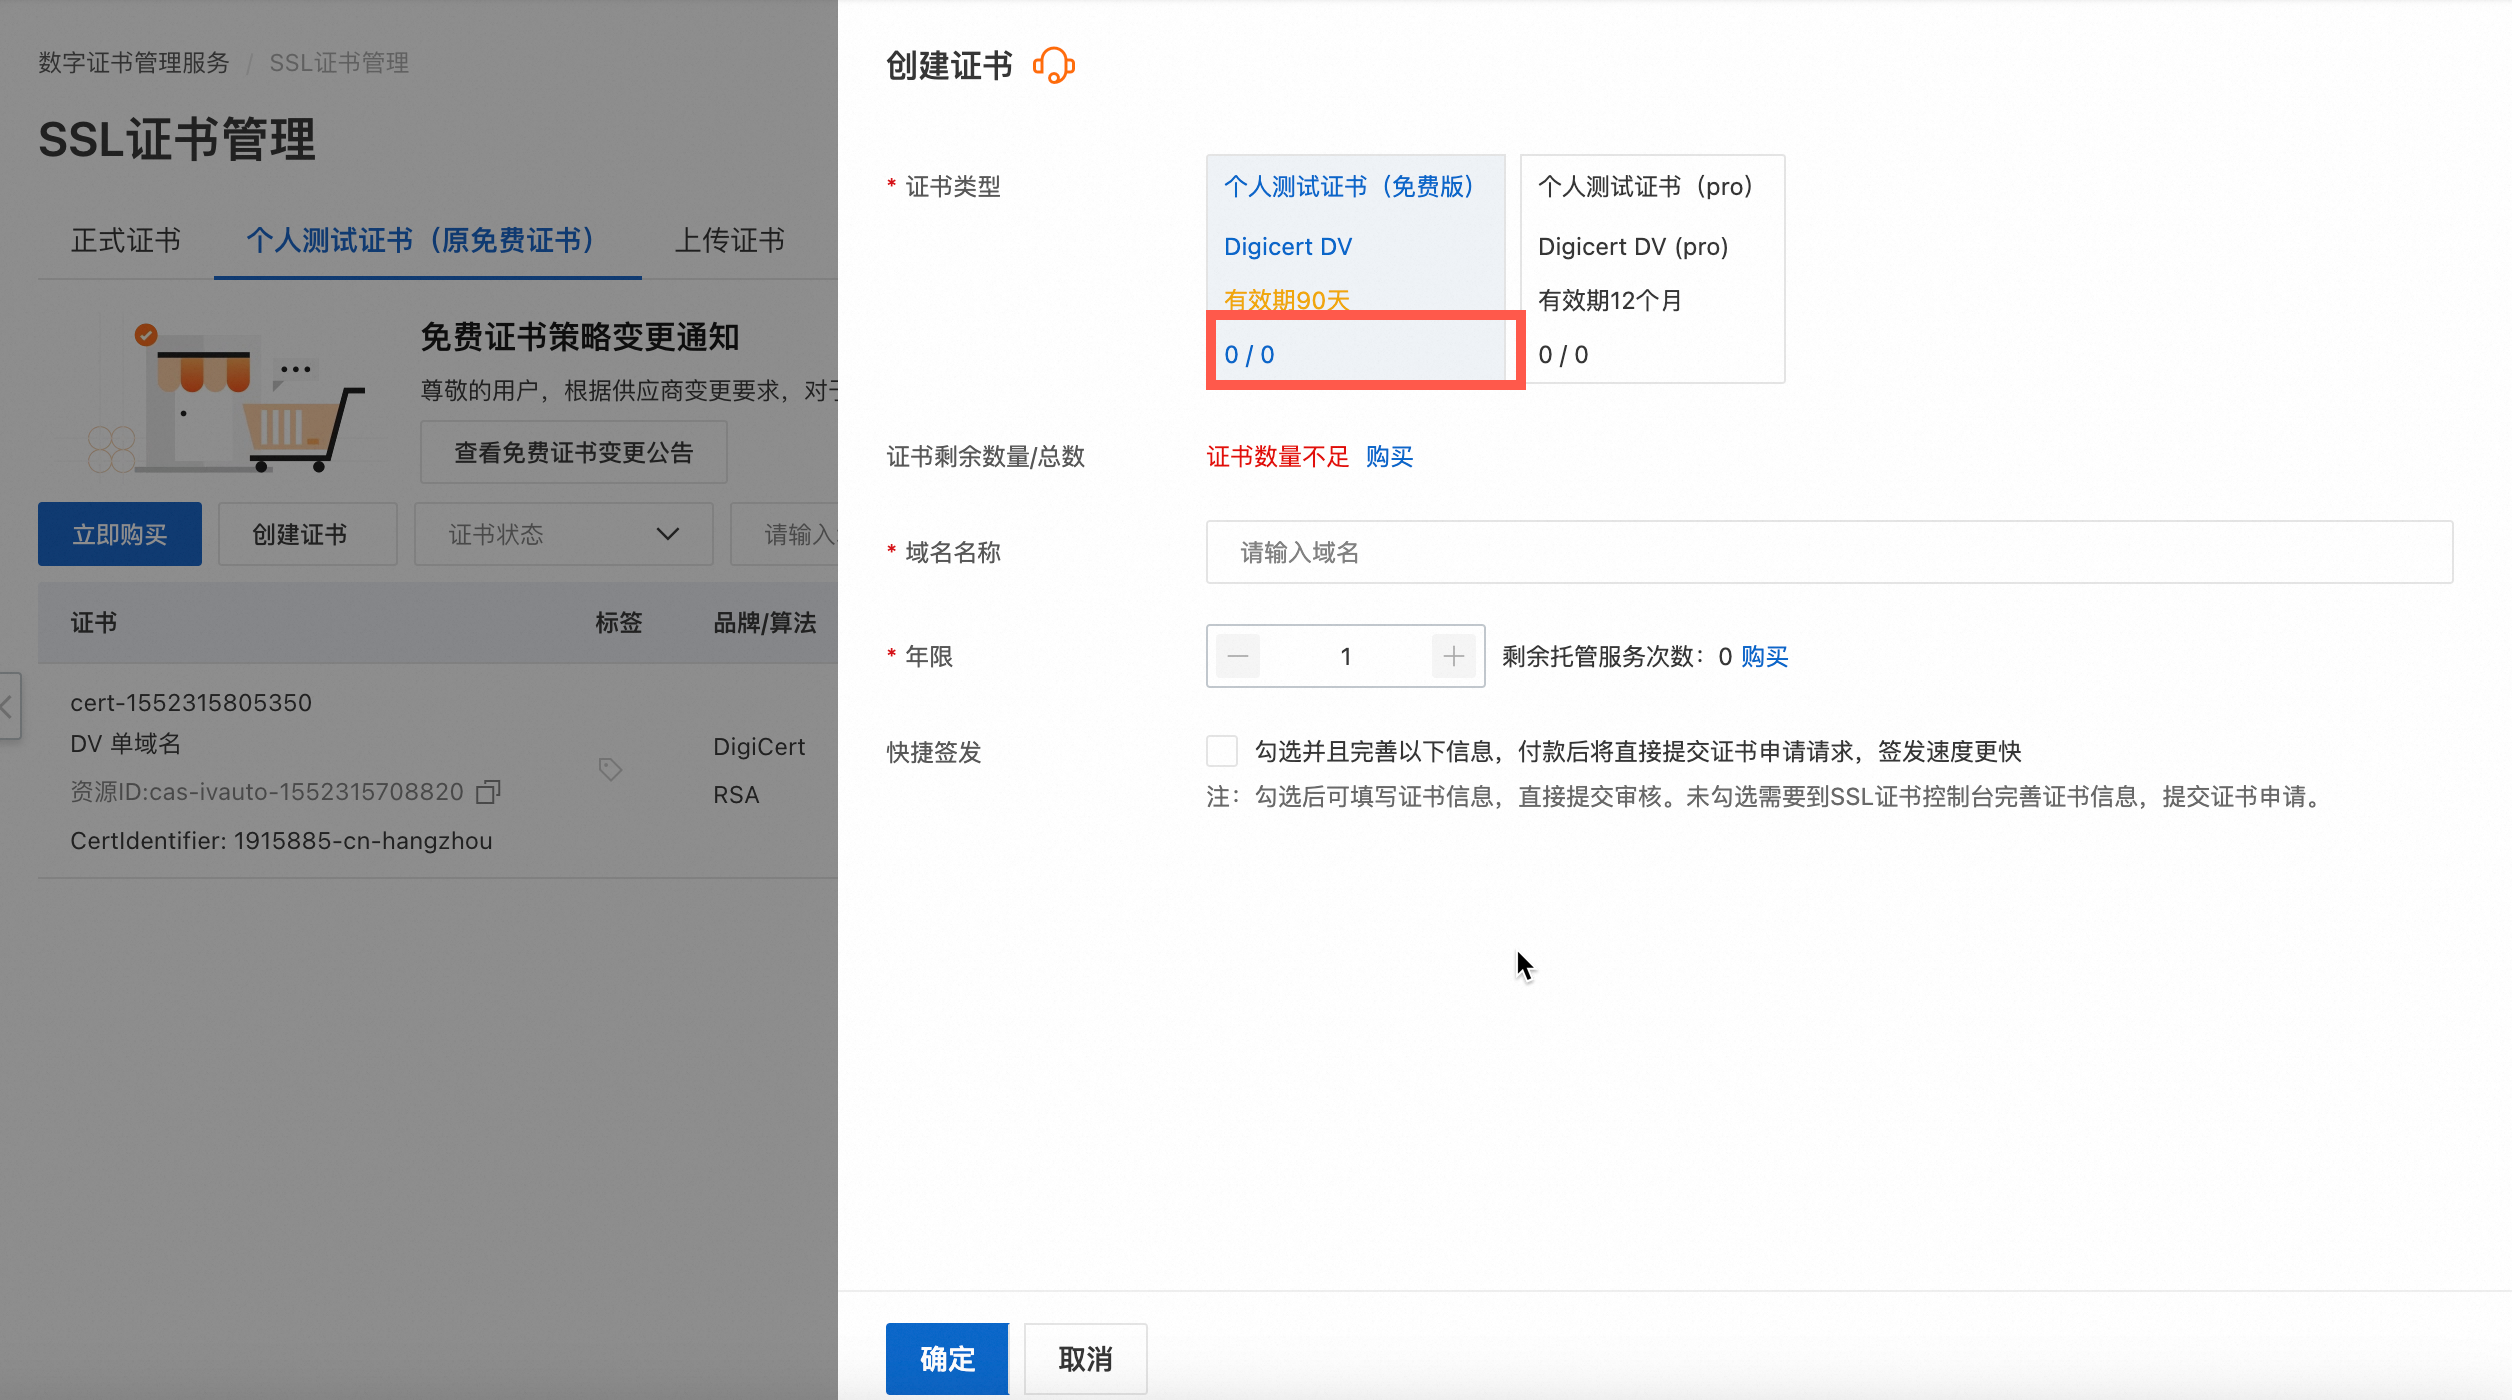This screenshot has height=1400, width=2512.
Task: Click the 确定 button
Action: coord(947,1358)
